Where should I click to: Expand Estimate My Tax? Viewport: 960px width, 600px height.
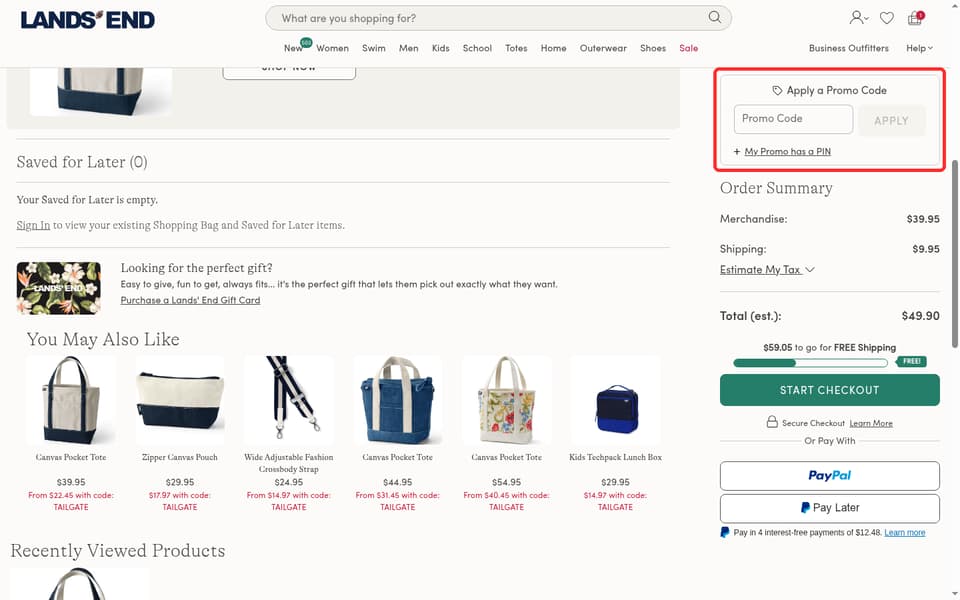[767, 269]
